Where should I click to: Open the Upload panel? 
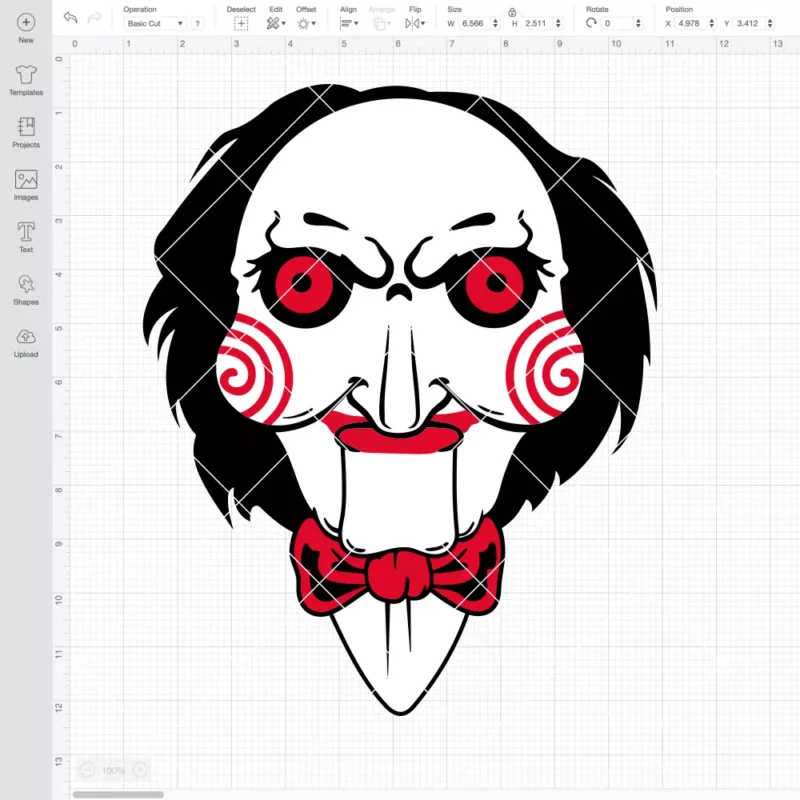click(26, 342)
